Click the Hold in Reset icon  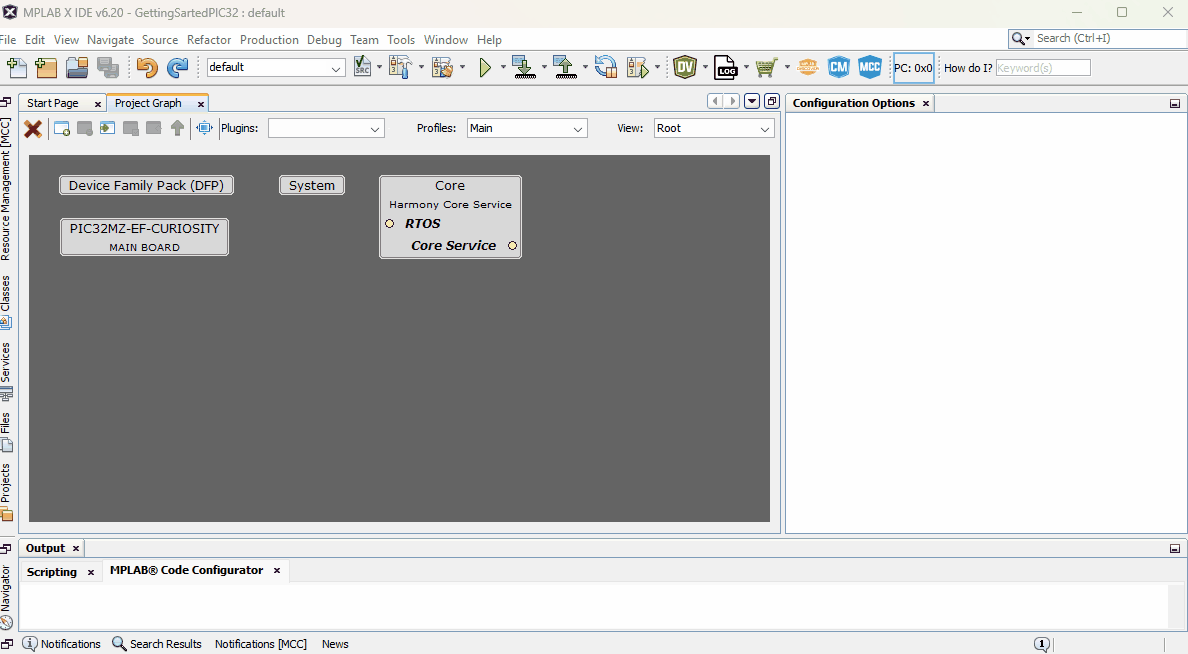[x=605, y=67]
